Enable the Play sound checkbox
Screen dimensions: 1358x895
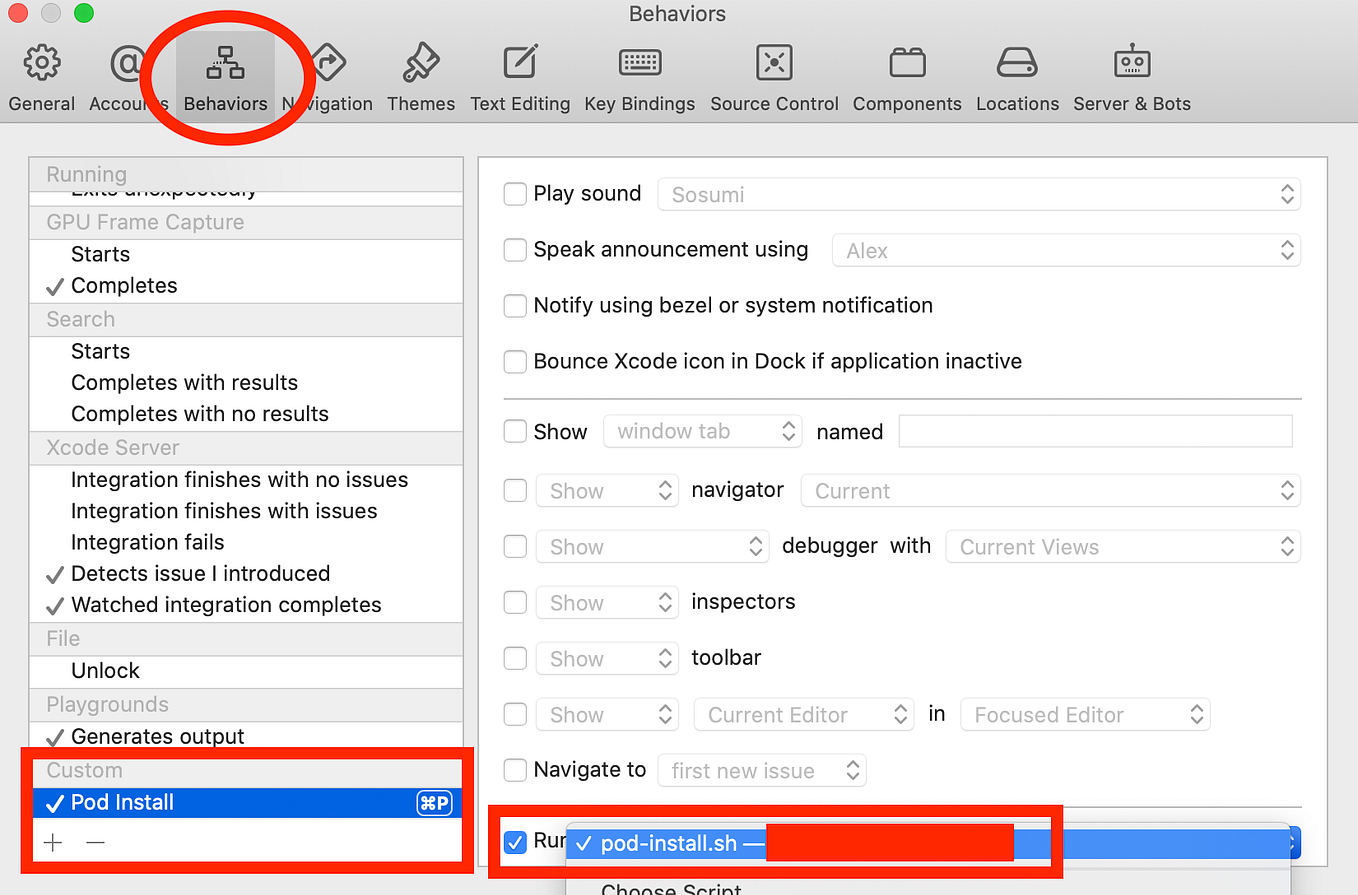[x=515, y=194]
